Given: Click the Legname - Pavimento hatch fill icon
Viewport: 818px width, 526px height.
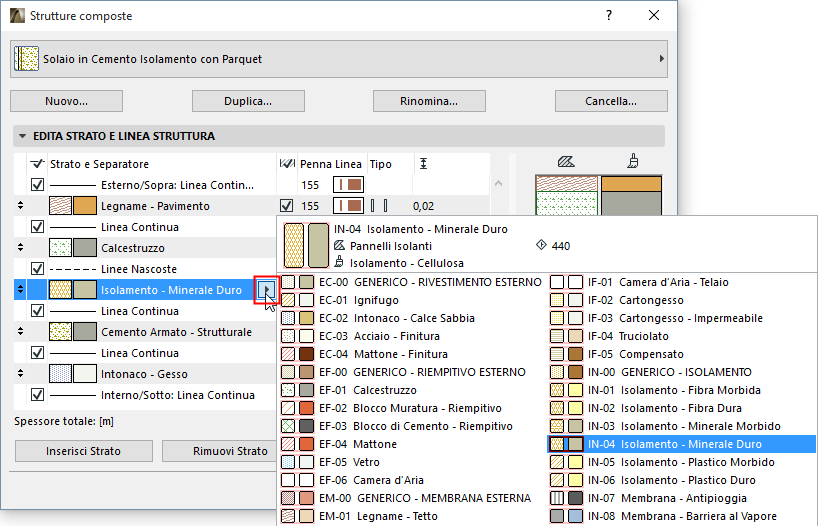Looking at the screenshot, I should (61, 206).
